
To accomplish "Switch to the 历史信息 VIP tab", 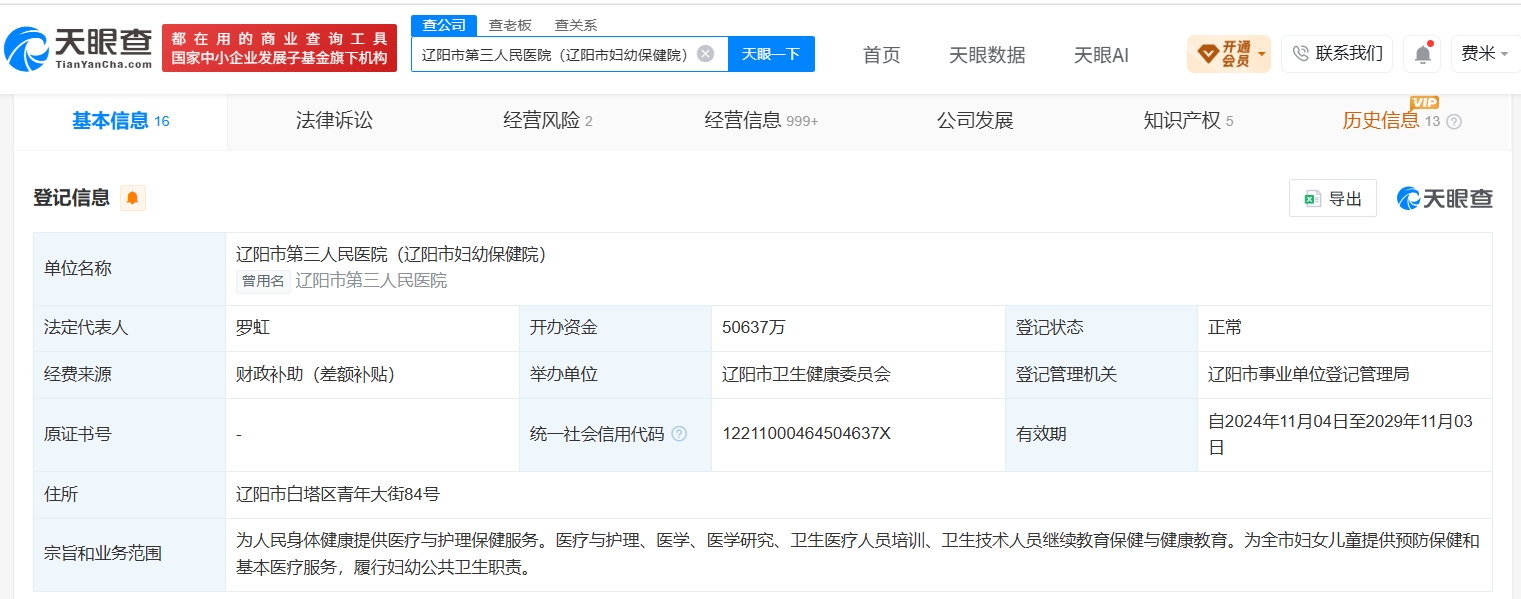I will (1391, 120).
